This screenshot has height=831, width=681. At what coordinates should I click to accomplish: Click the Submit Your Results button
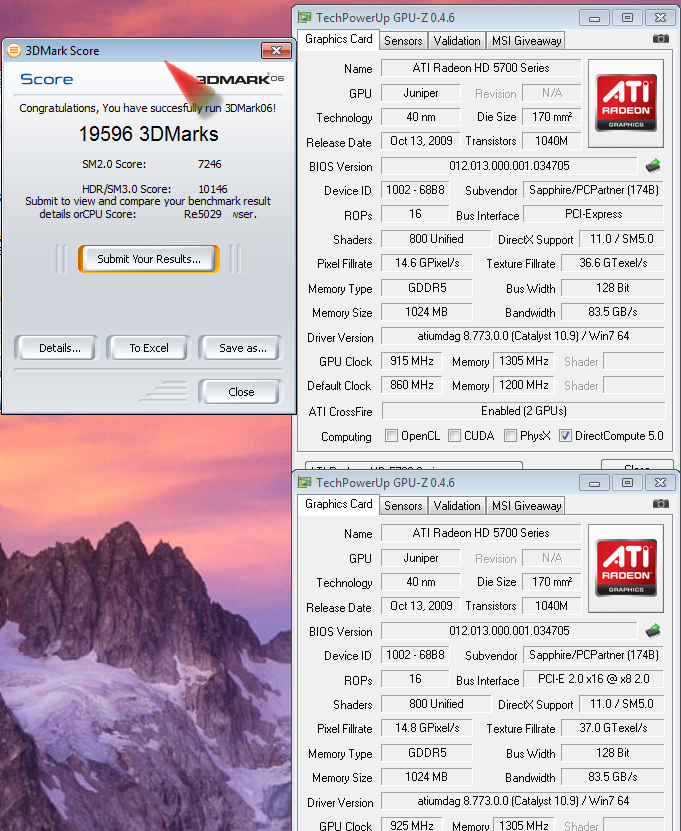coord(149,259)
